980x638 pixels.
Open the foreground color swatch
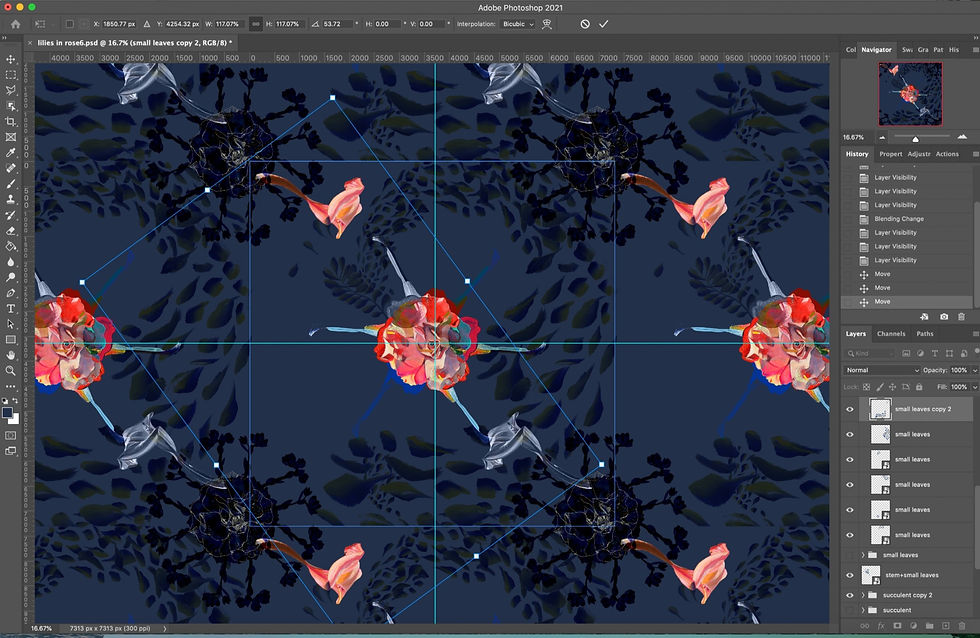pos(8,412)
